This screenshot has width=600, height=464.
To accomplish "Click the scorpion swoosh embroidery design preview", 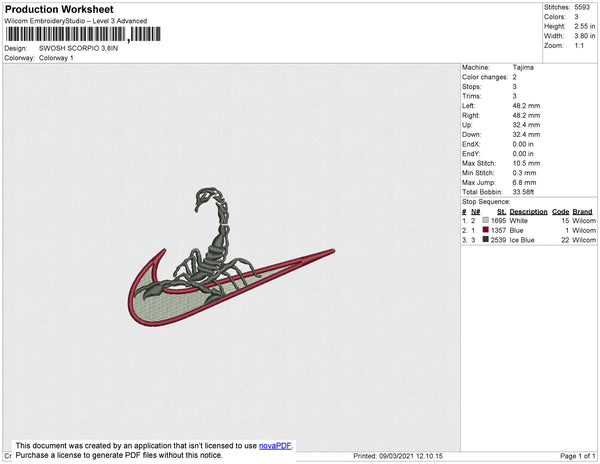I will (231, 257).
